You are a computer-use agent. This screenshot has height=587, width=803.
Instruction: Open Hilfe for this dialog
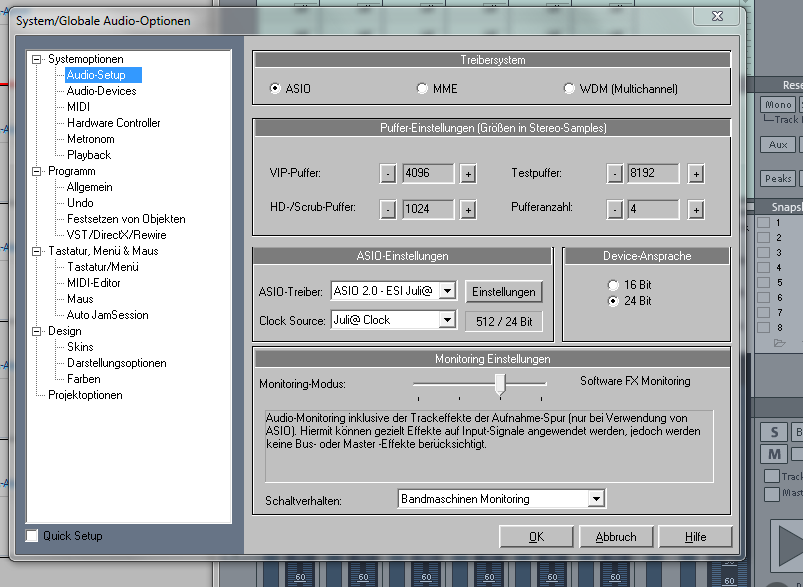click(x=695, y=537)
